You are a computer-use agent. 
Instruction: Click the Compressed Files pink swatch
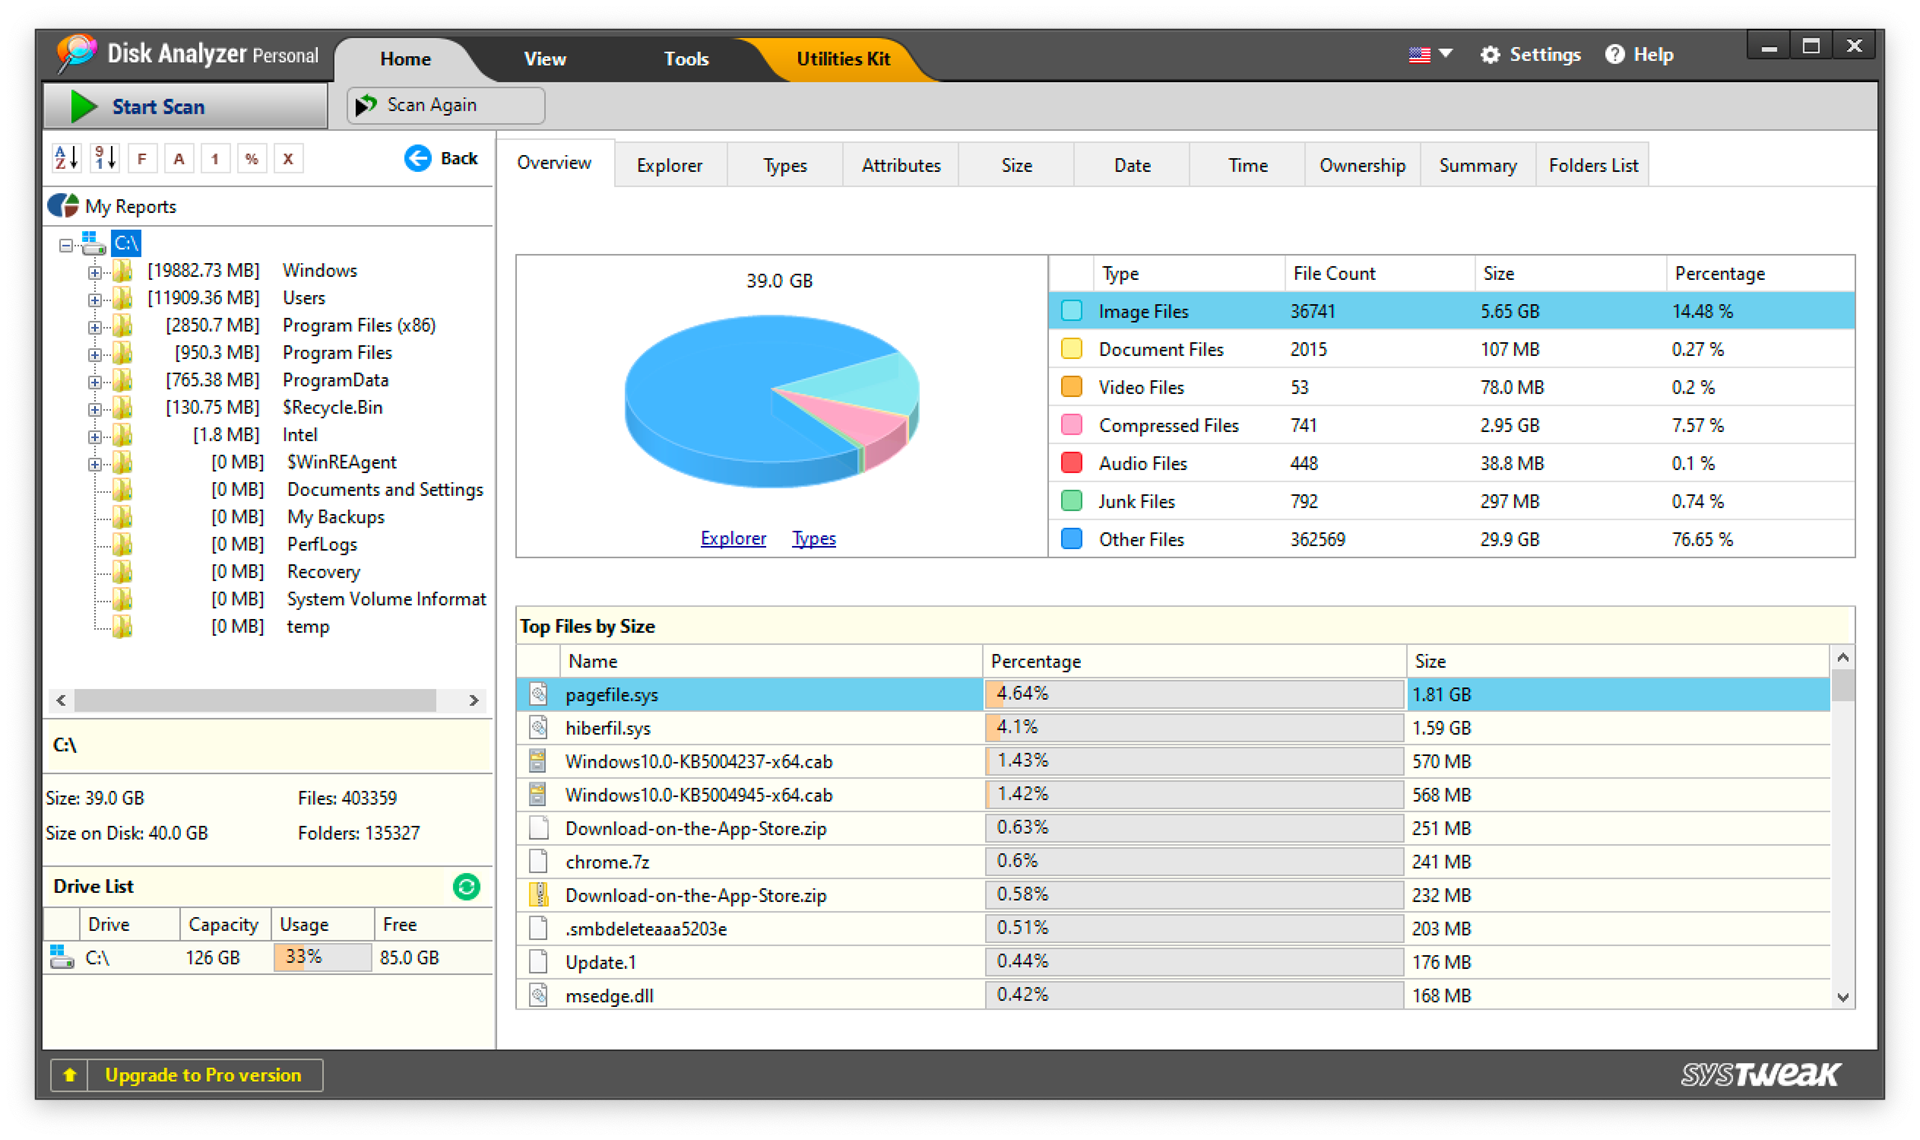coord(1071,425)
